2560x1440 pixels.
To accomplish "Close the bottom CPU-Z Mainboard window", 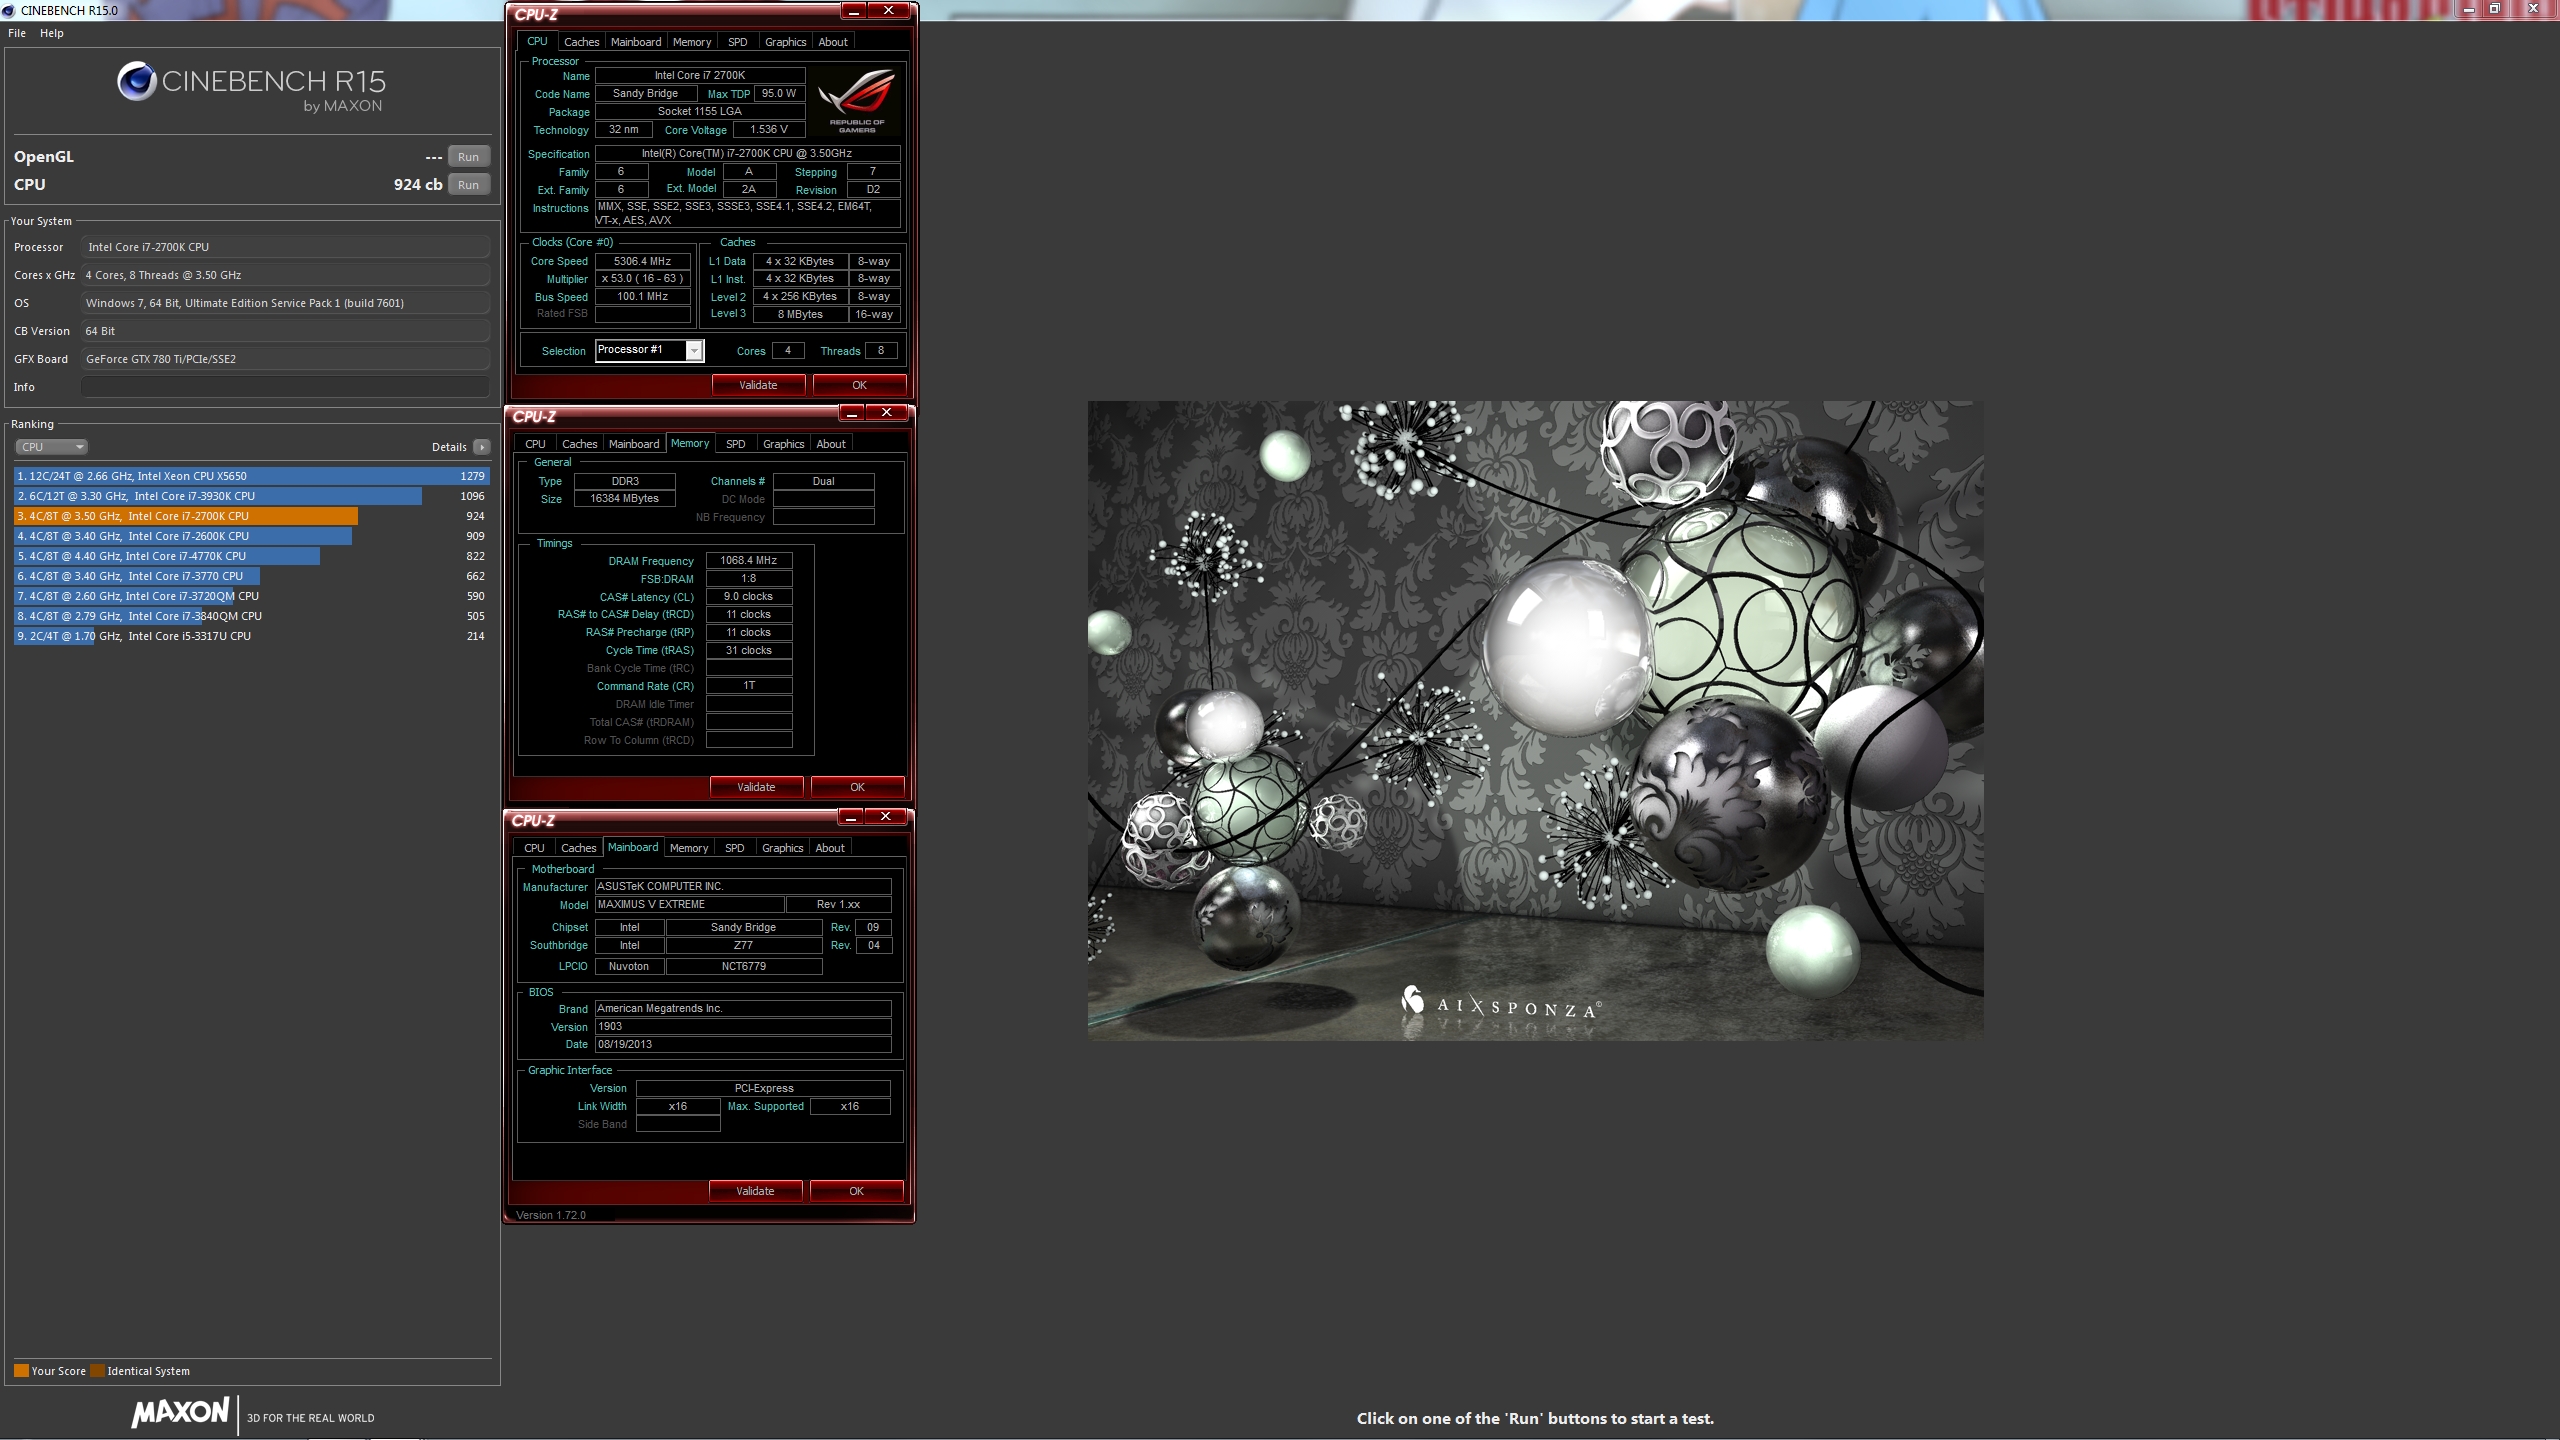I will 885,817.
